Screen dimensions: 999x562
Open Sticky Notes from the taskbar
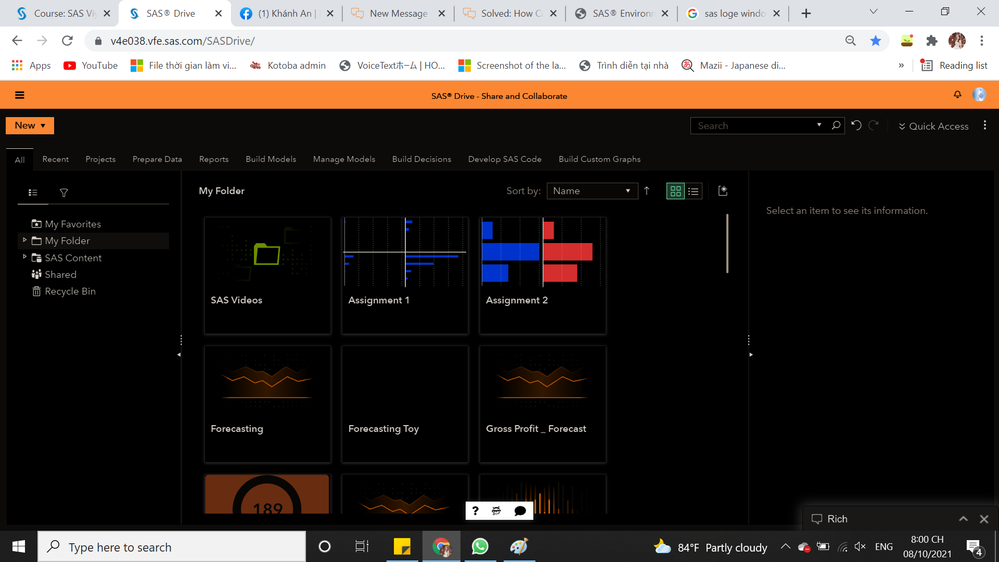(x=402, y=547)
